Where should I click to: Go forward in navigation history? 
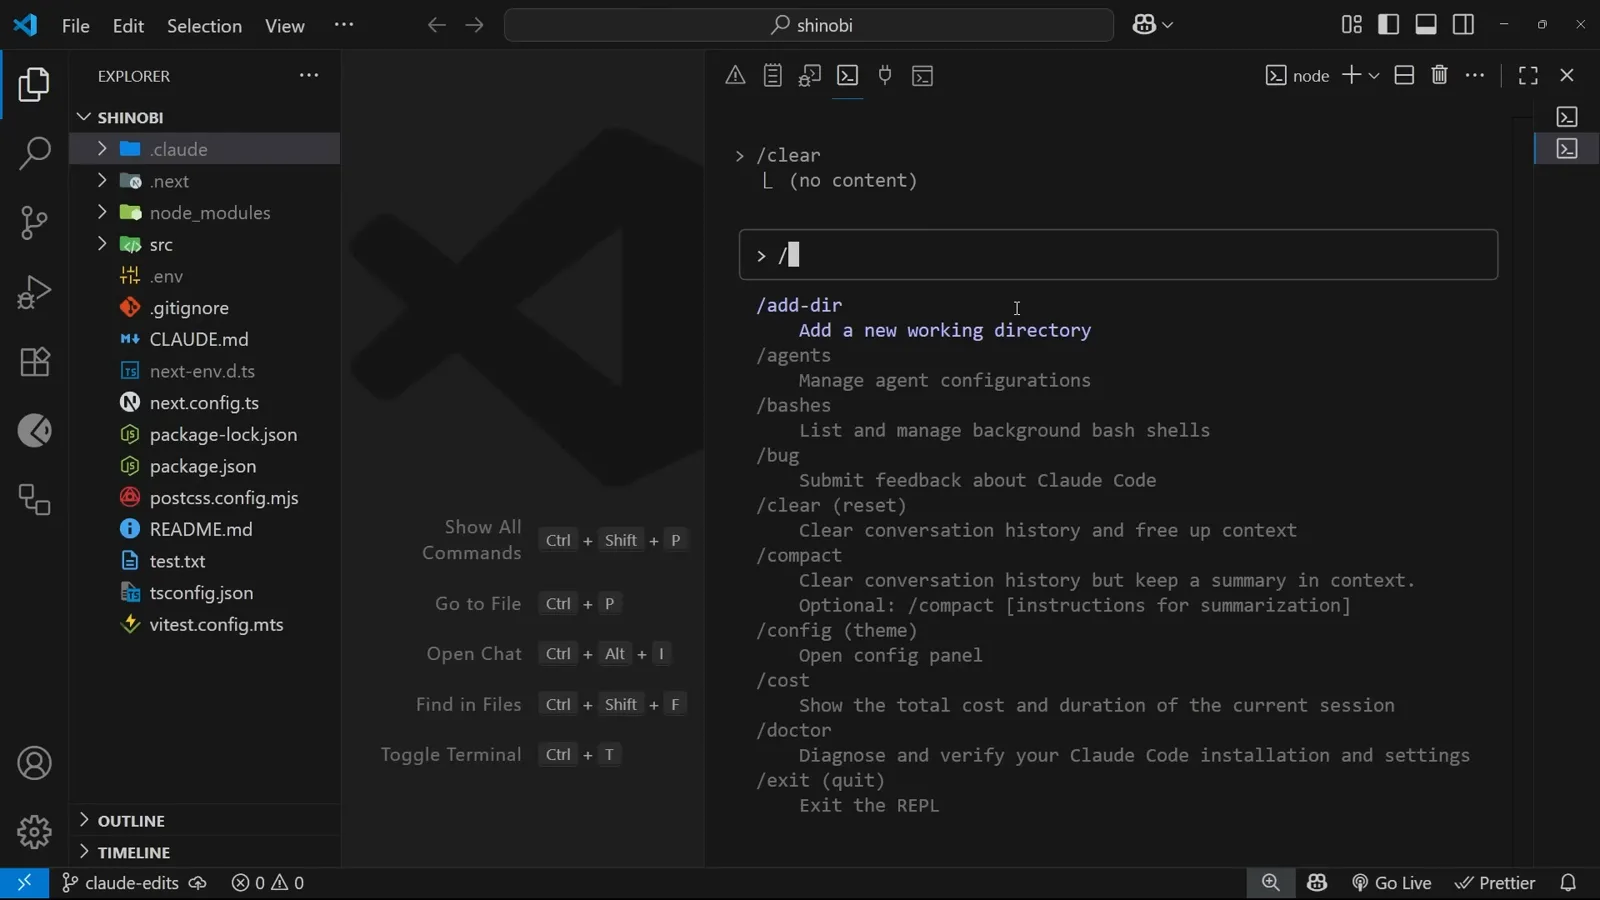[x=474, y=25]
